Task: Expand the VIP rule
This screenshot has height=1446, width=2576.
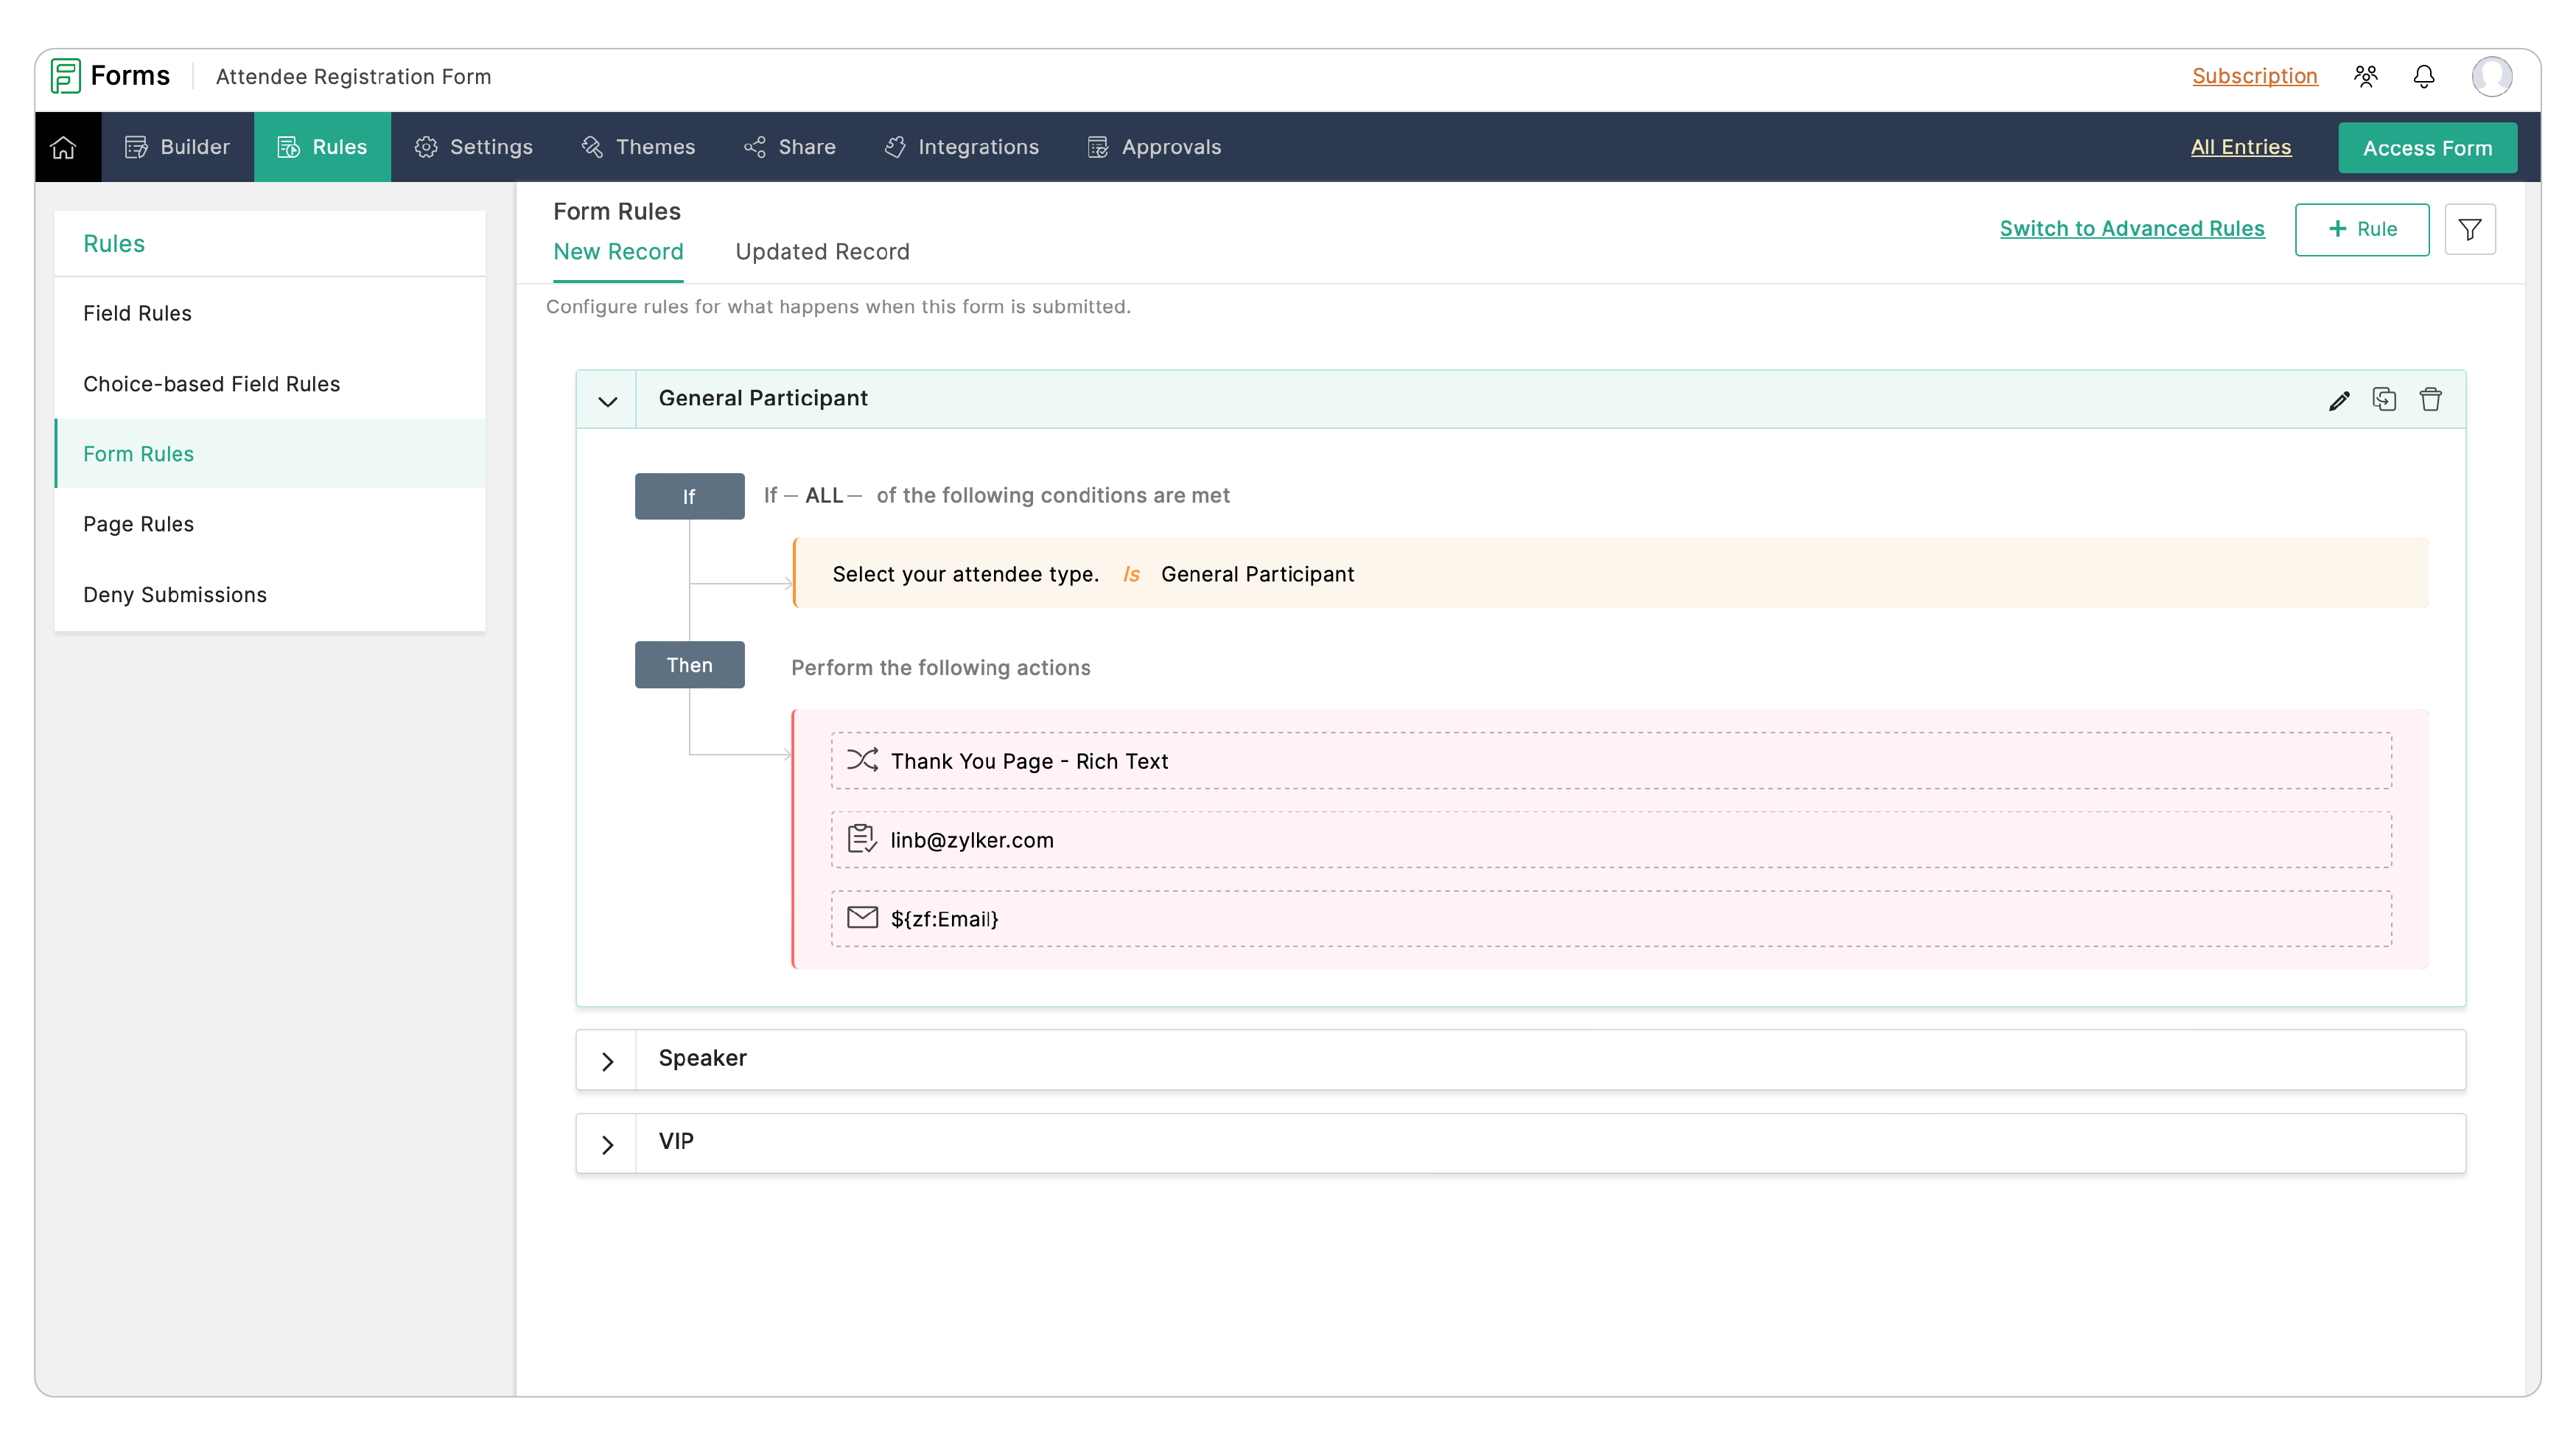Action: pos(607,1144)
